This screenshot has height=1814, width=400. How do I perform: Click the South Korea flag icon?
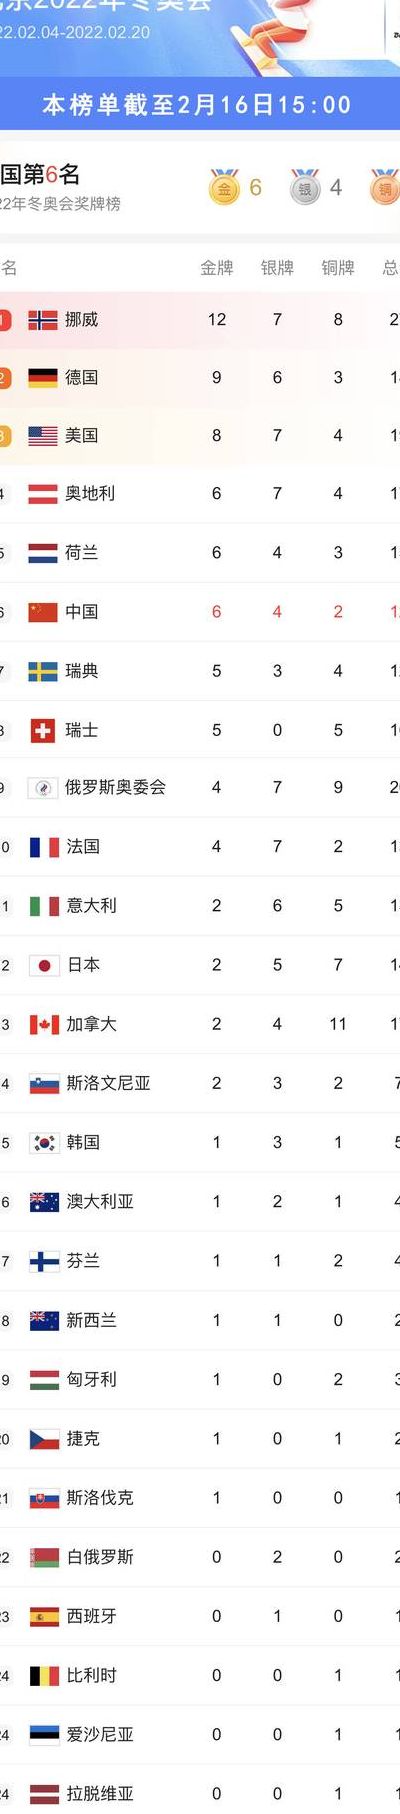tap(44, 1143)
